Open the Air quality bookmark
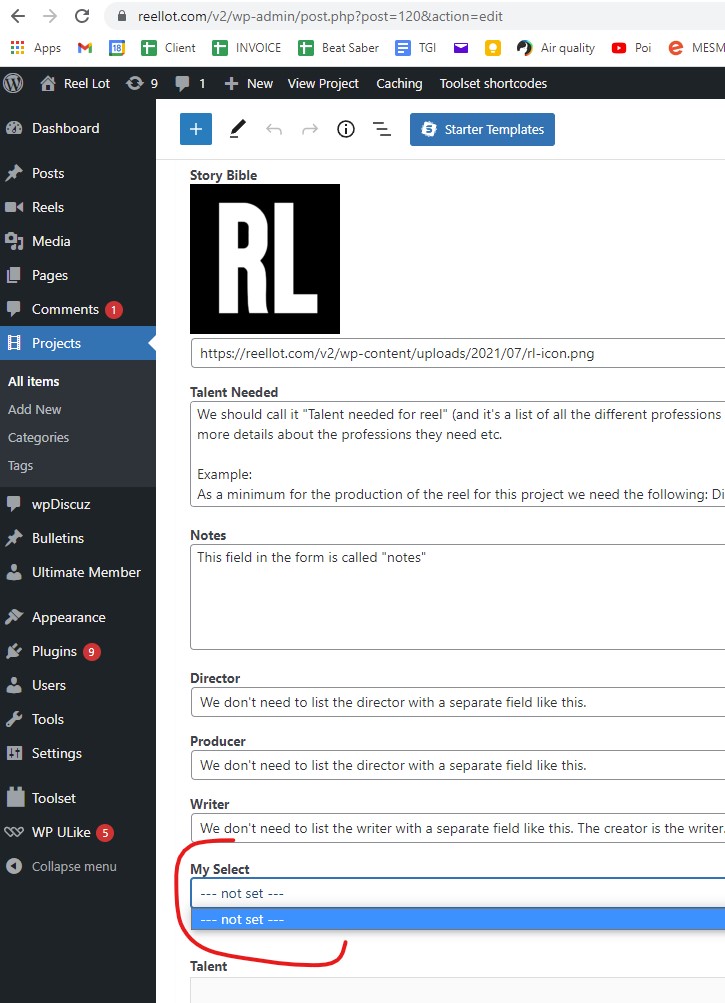This screenshot has height=1003, width=725. coord(556,48)
